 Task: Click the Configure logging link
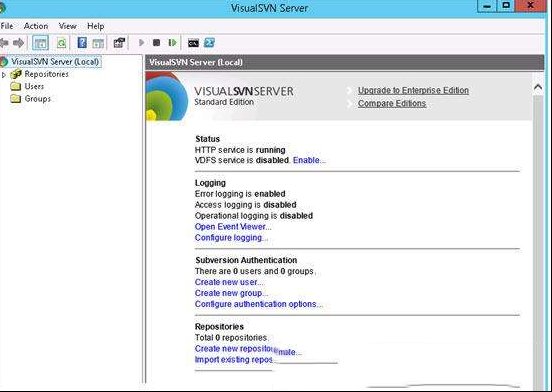231,238
